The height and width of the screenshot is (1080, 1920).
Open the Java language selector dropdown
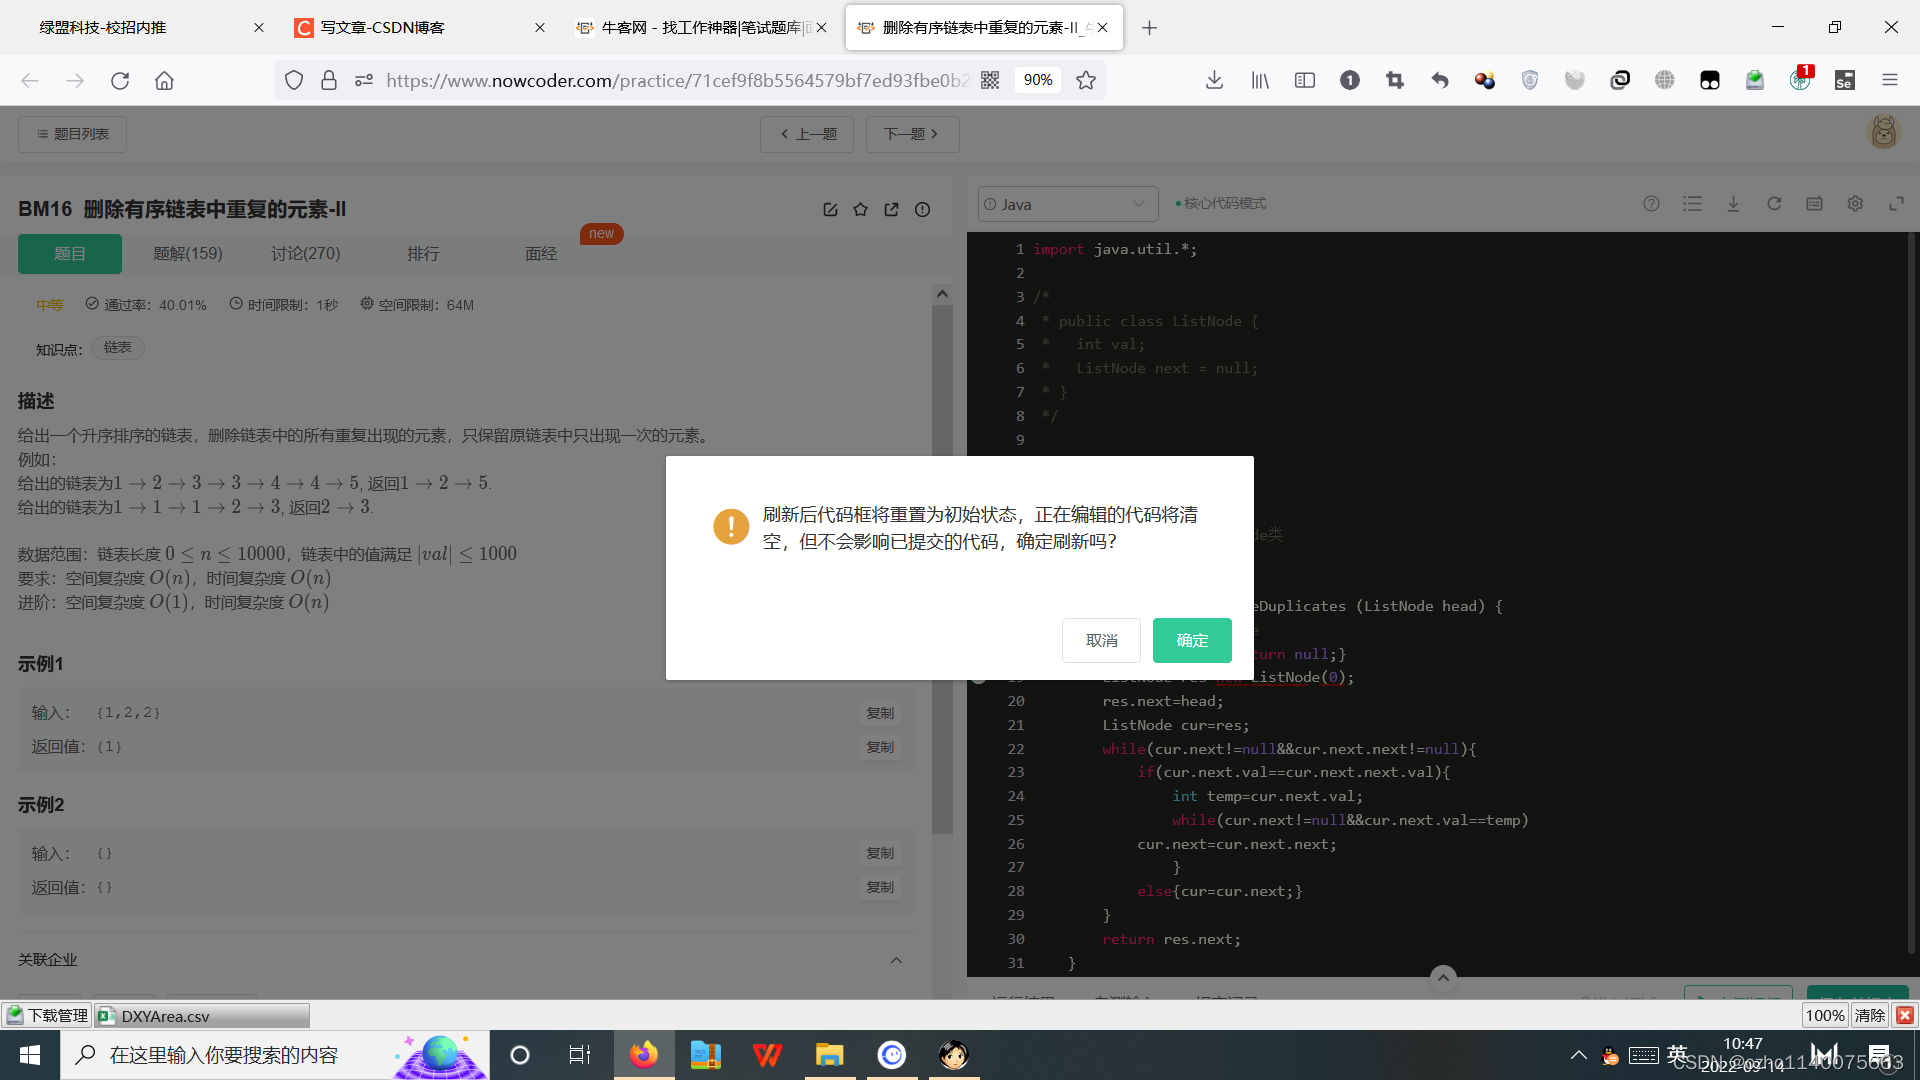[x=1067, y=204]
